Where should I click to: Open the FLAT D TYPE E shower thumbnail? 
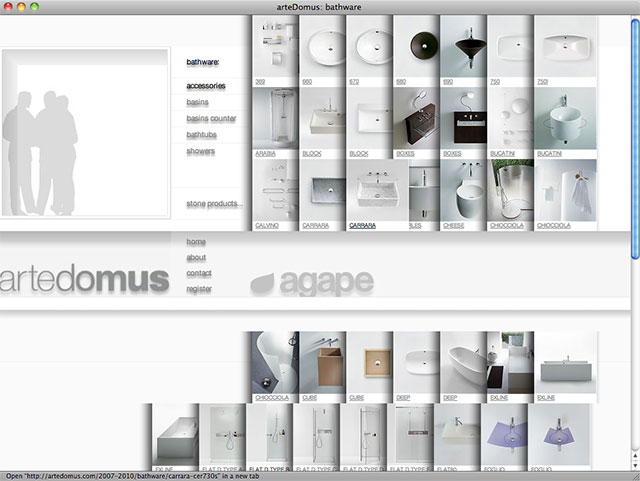click(x=410, y=435)
